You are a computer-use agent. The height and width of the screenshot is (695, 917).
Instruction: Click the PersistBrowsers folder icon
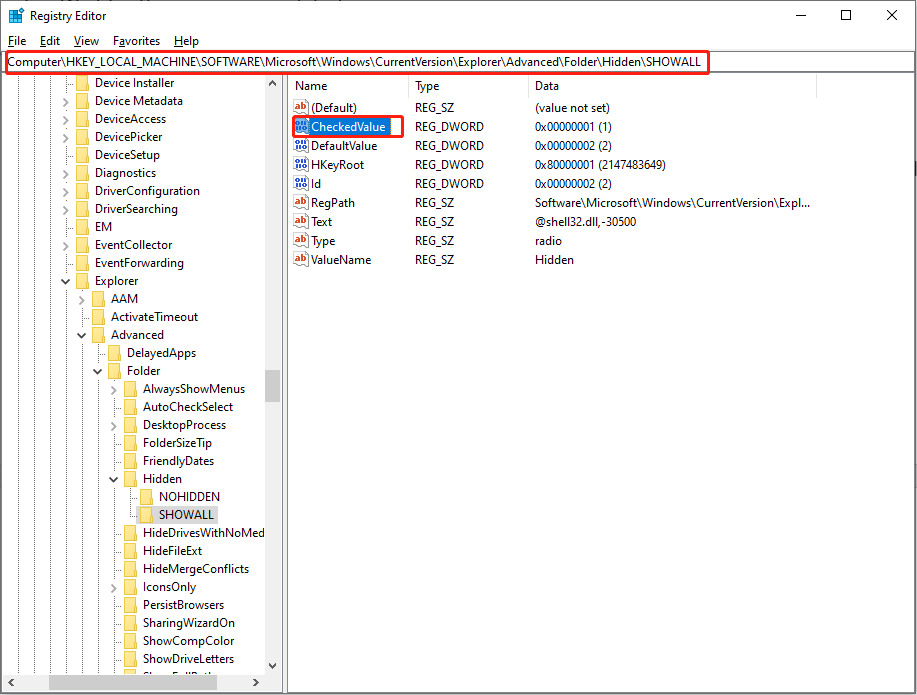tap(130, 605)
